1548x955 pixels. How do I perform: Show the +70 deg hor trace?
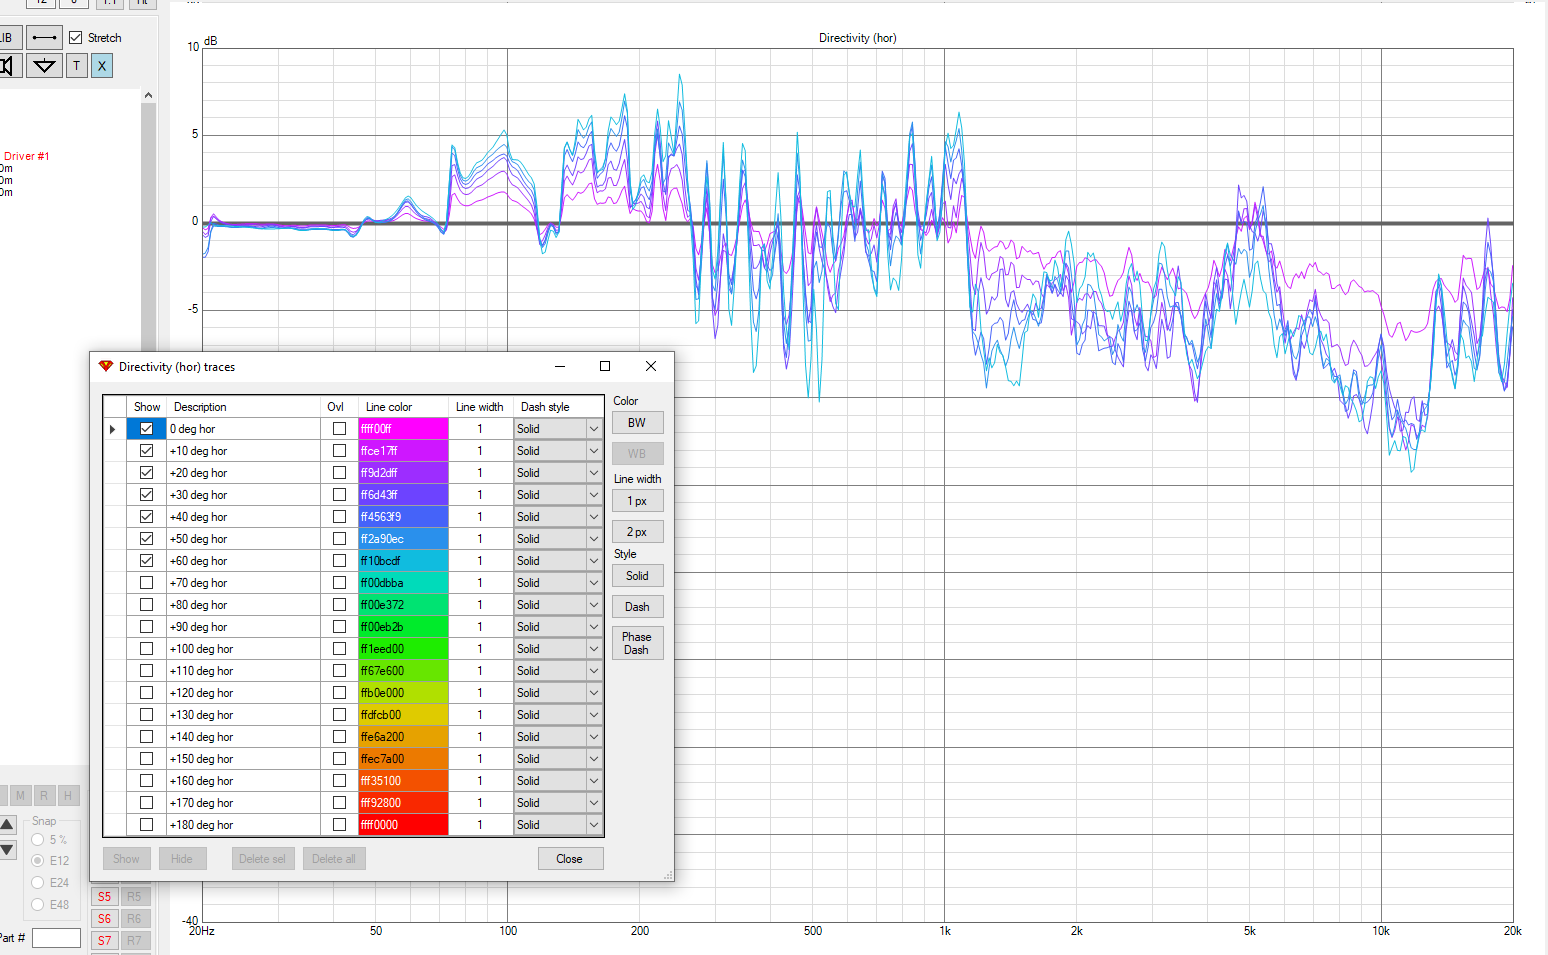pos(147,583)
